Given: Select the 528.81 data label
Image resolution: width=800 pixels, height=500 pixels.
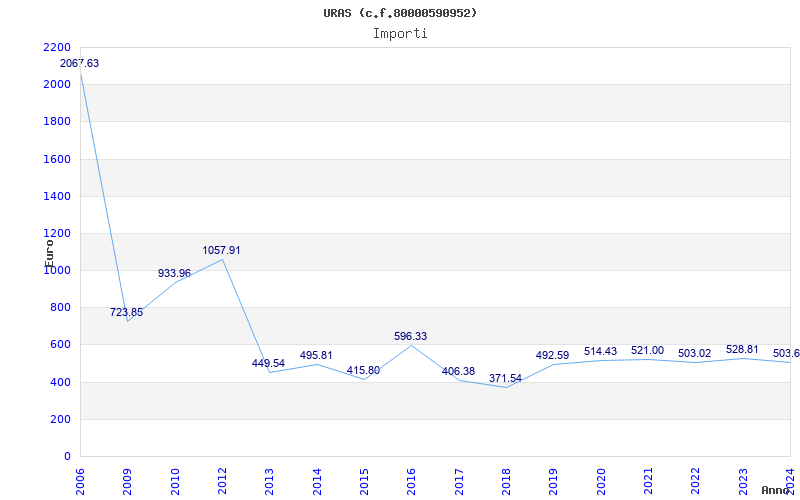Looking at the screenshot, I should [742, 349].
